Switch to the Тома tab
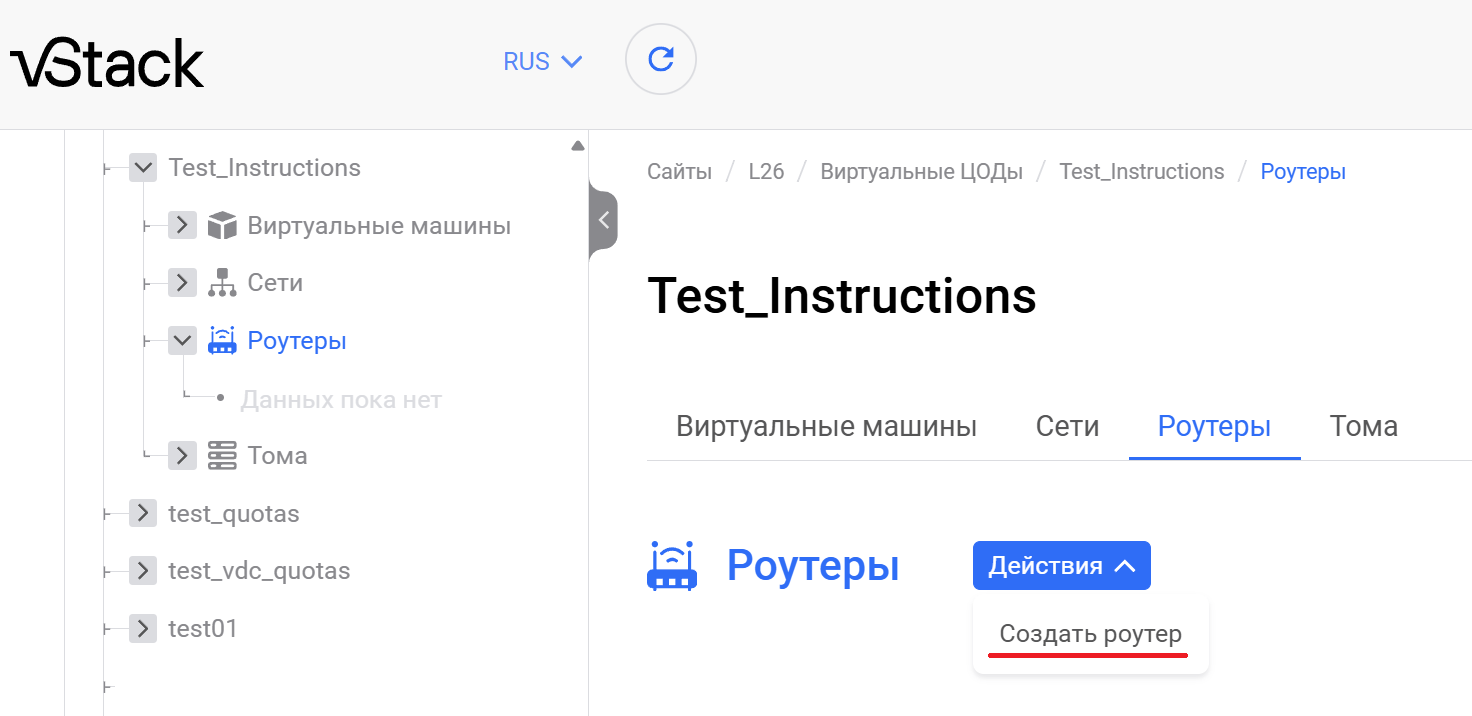Screen dimensions: 1472x716 click(x=1363, y=427)
